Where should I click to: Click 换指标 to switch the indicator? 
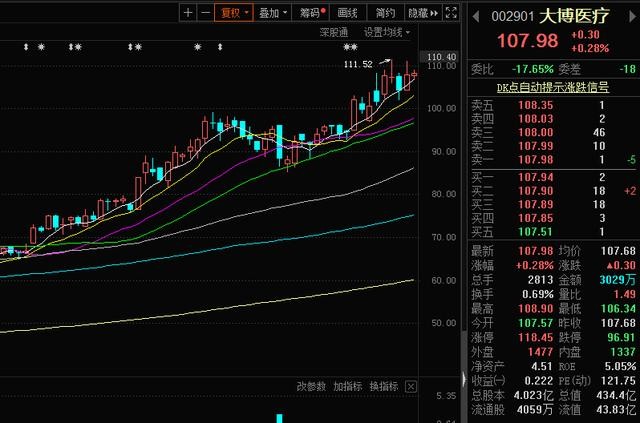click(x=383, y=386)
